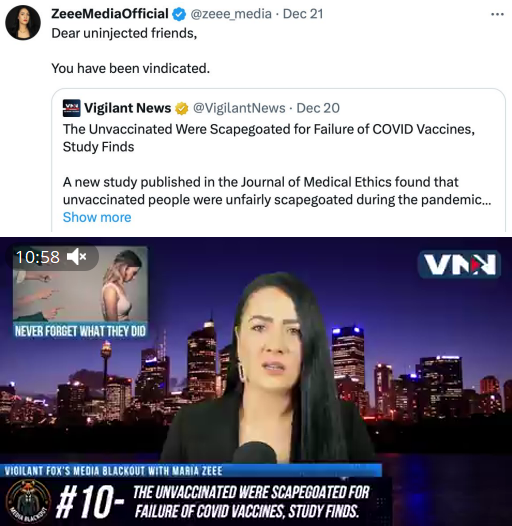The height and width of the screenshot is (526, 512).
Task: Click the 10:58 video duration label
Action: 38,257
